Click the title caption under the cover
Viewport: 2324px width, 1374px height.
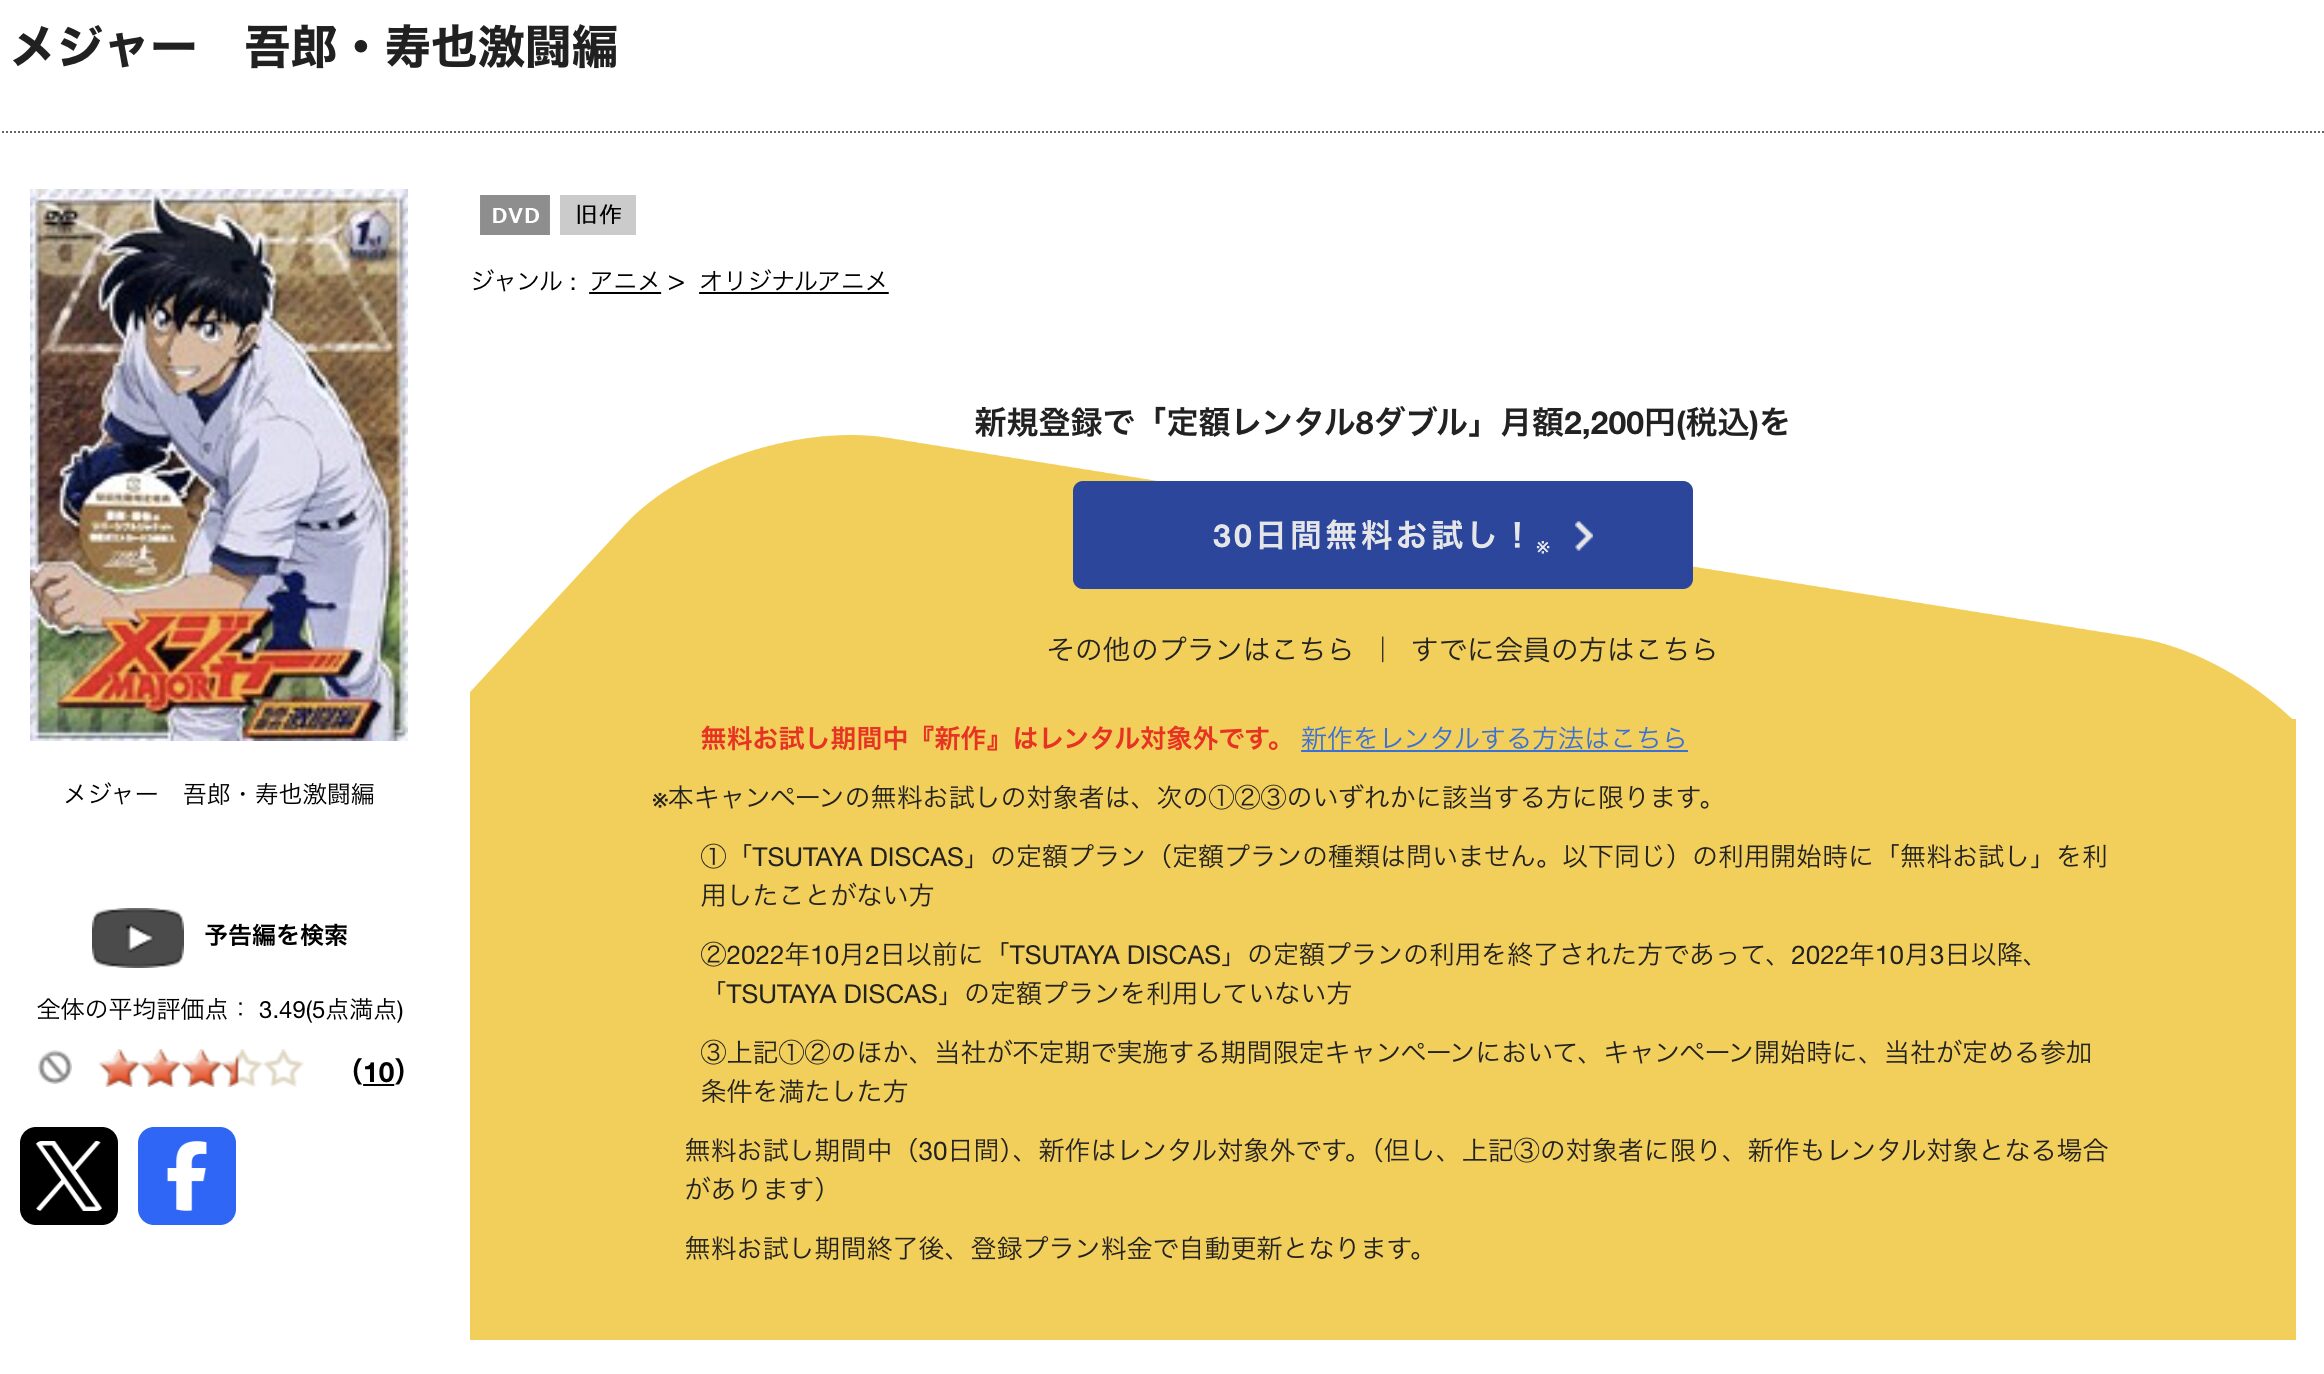click(219, 794)
